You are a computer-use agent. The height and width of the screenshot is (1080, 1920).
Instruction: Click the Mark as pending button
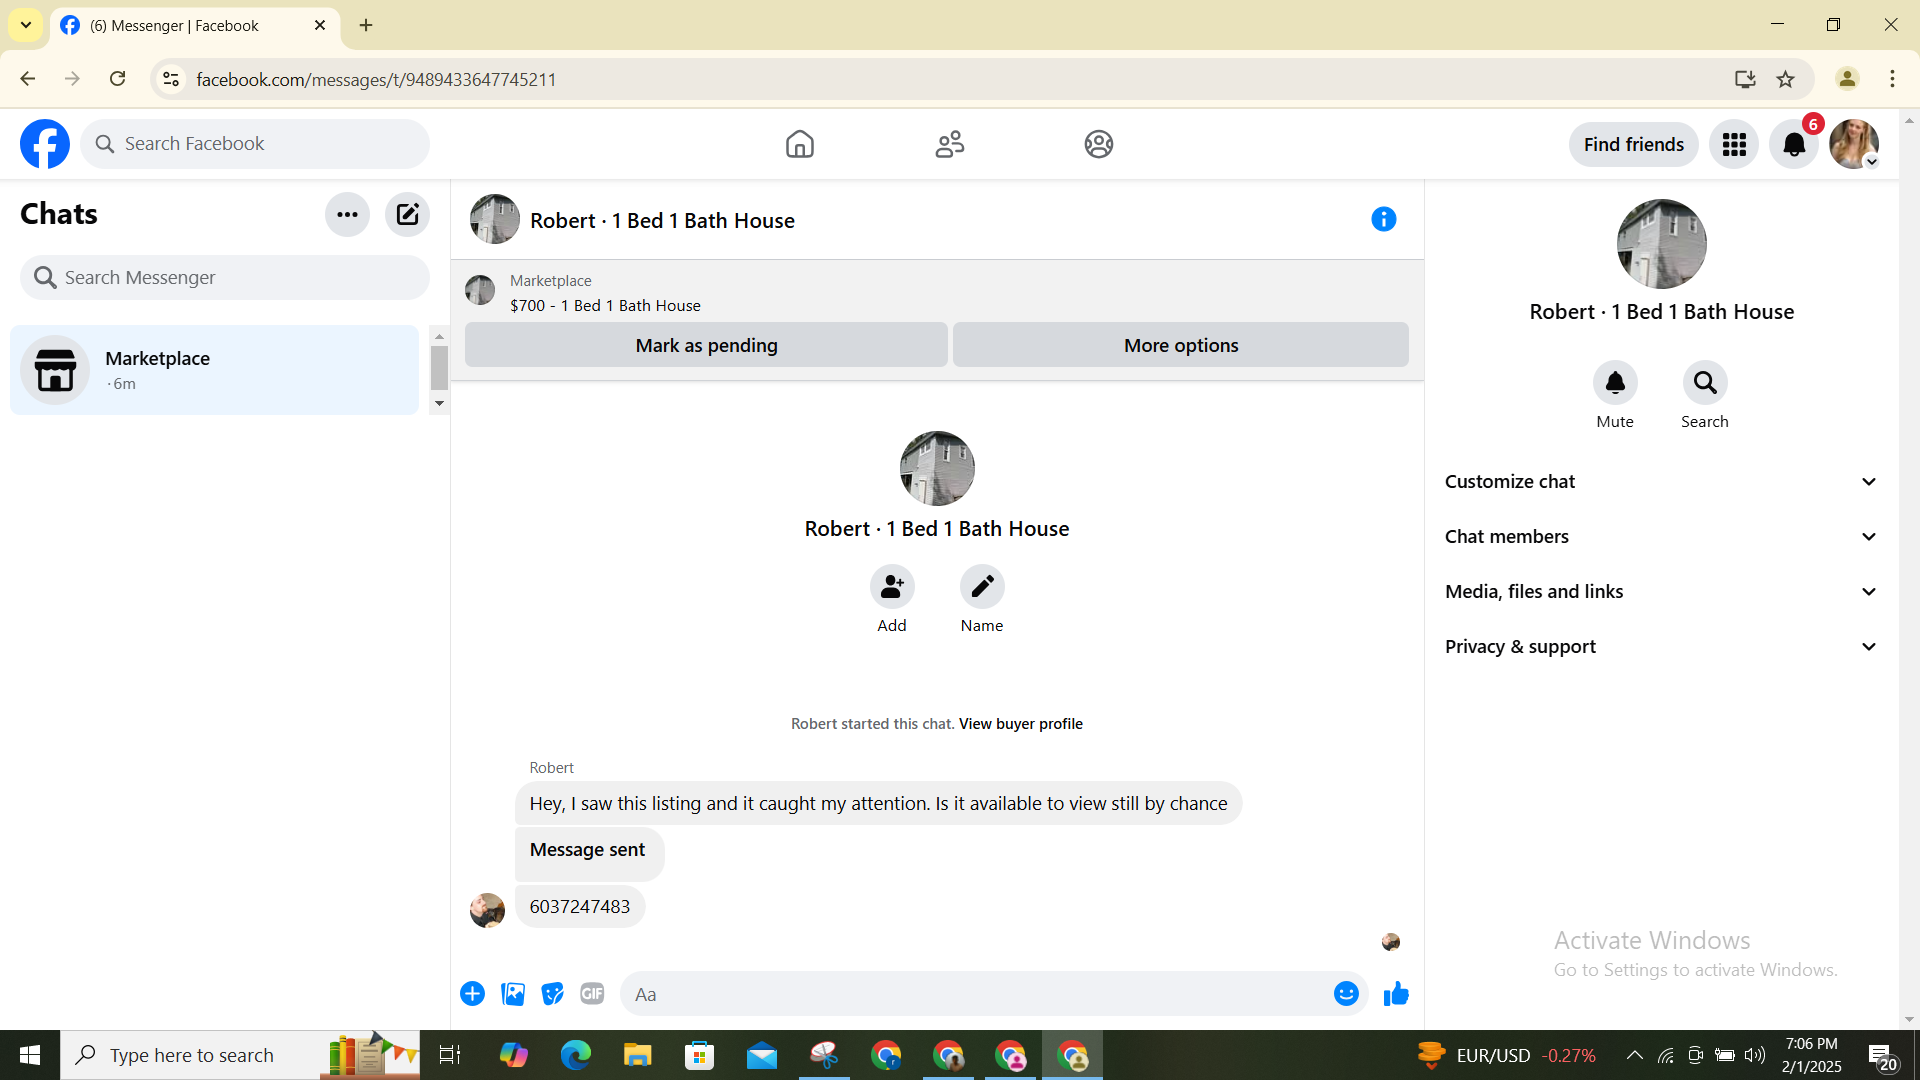click(x=706, y=345)
